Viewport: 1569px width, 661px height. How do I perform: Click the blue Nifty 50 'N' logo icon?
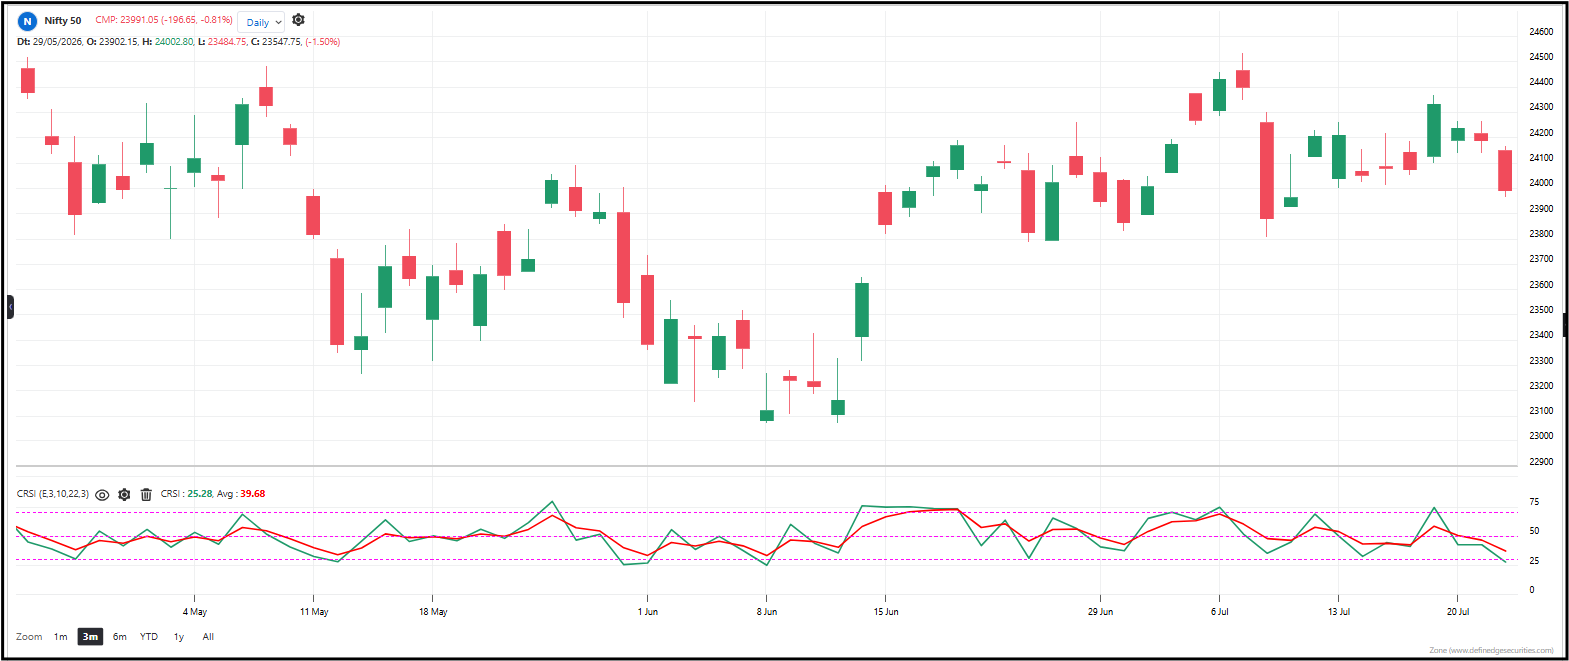pos(27,20)
